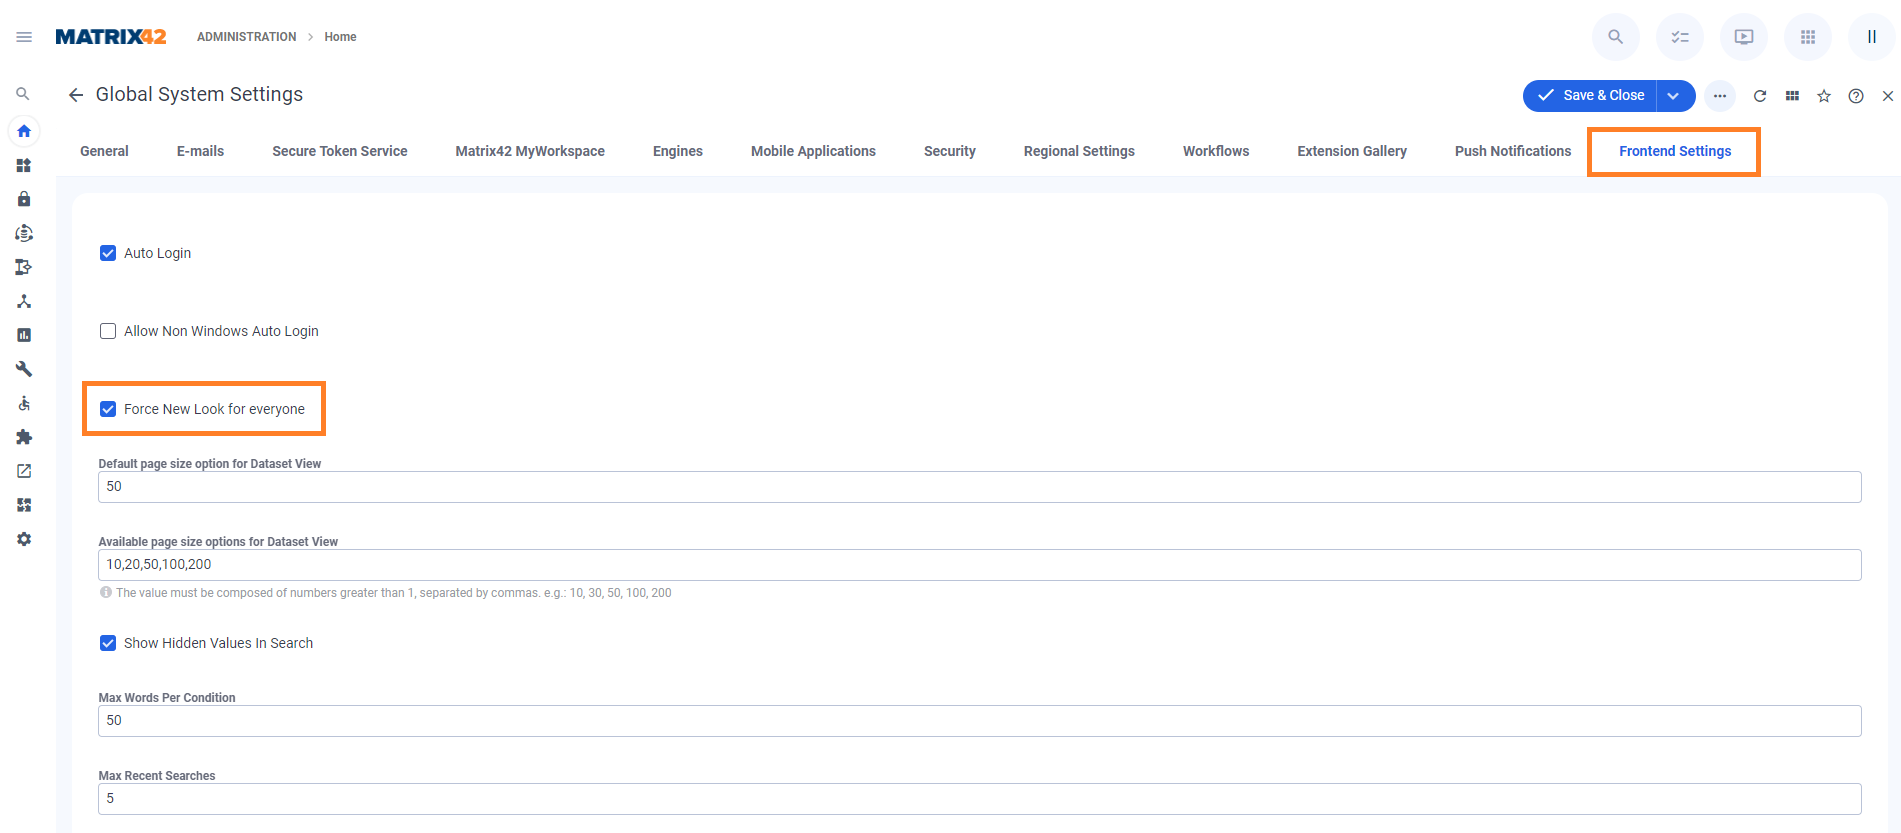Image resolution: width=1901 pixels, height=833 pixels.
Task: Open the Mobile Applications tab
Action: (x=813, y=151)
